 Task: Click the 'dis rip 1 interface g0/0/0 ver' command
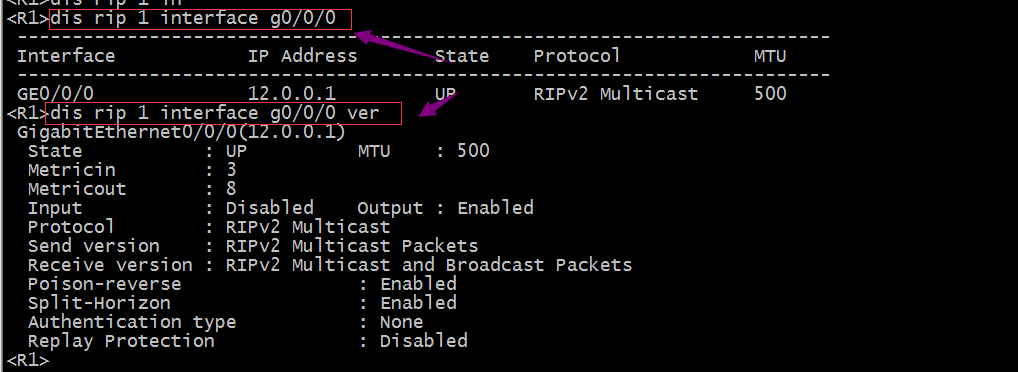(214, 114)
